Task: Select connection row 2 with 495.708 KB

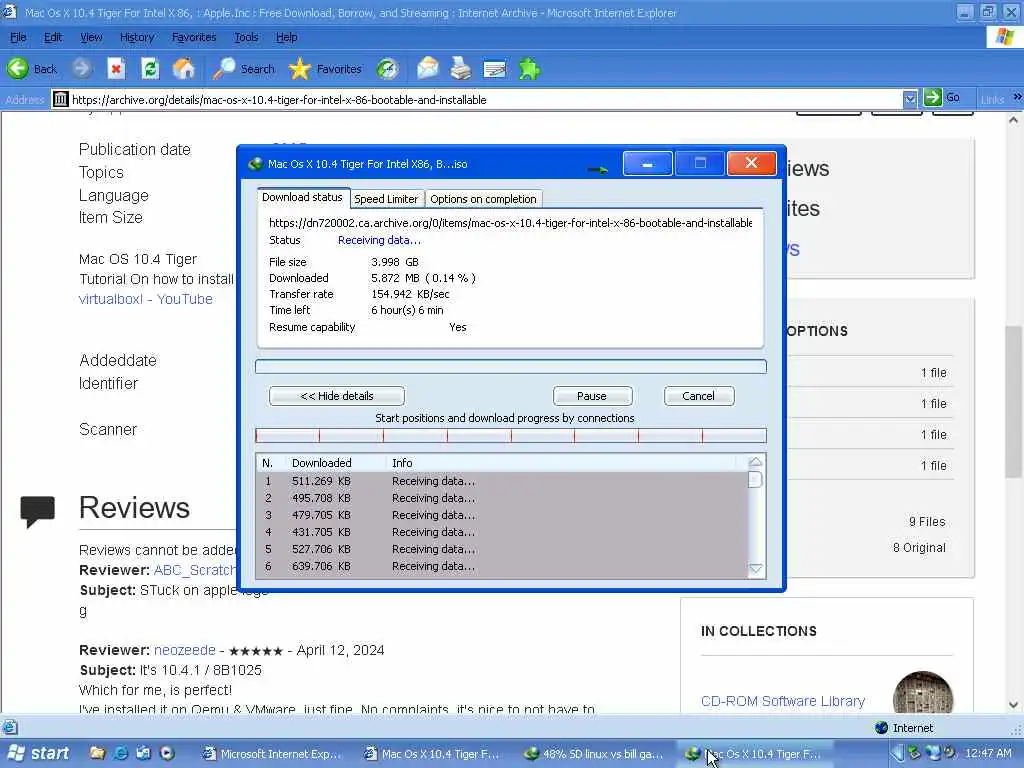Action: pyautogui.click(x=502, y=498)
